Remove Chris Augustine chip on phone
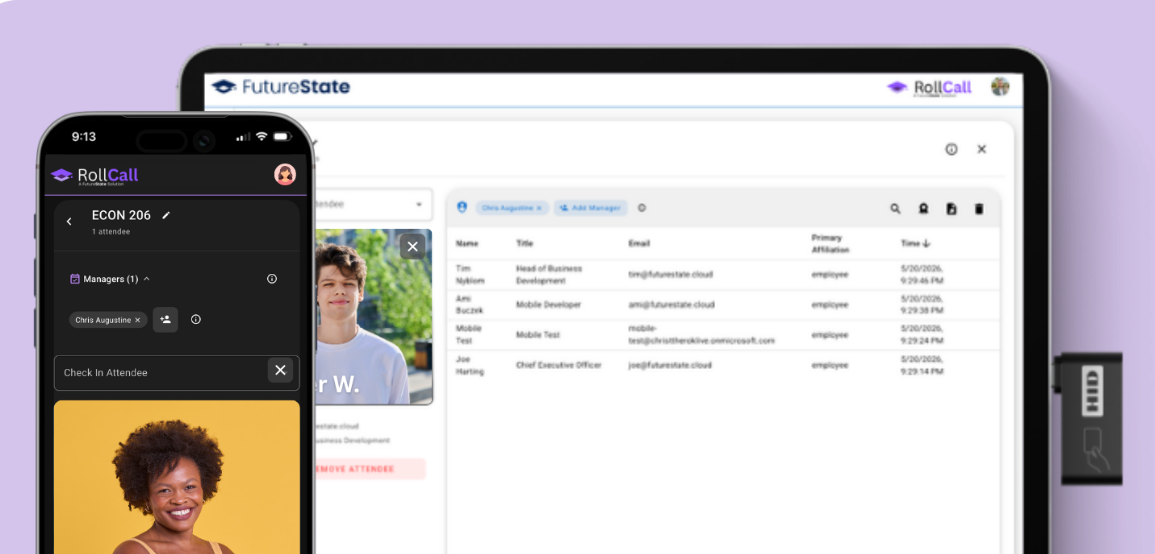Viewport: 1155px width, 554px height. pos(138,320)
